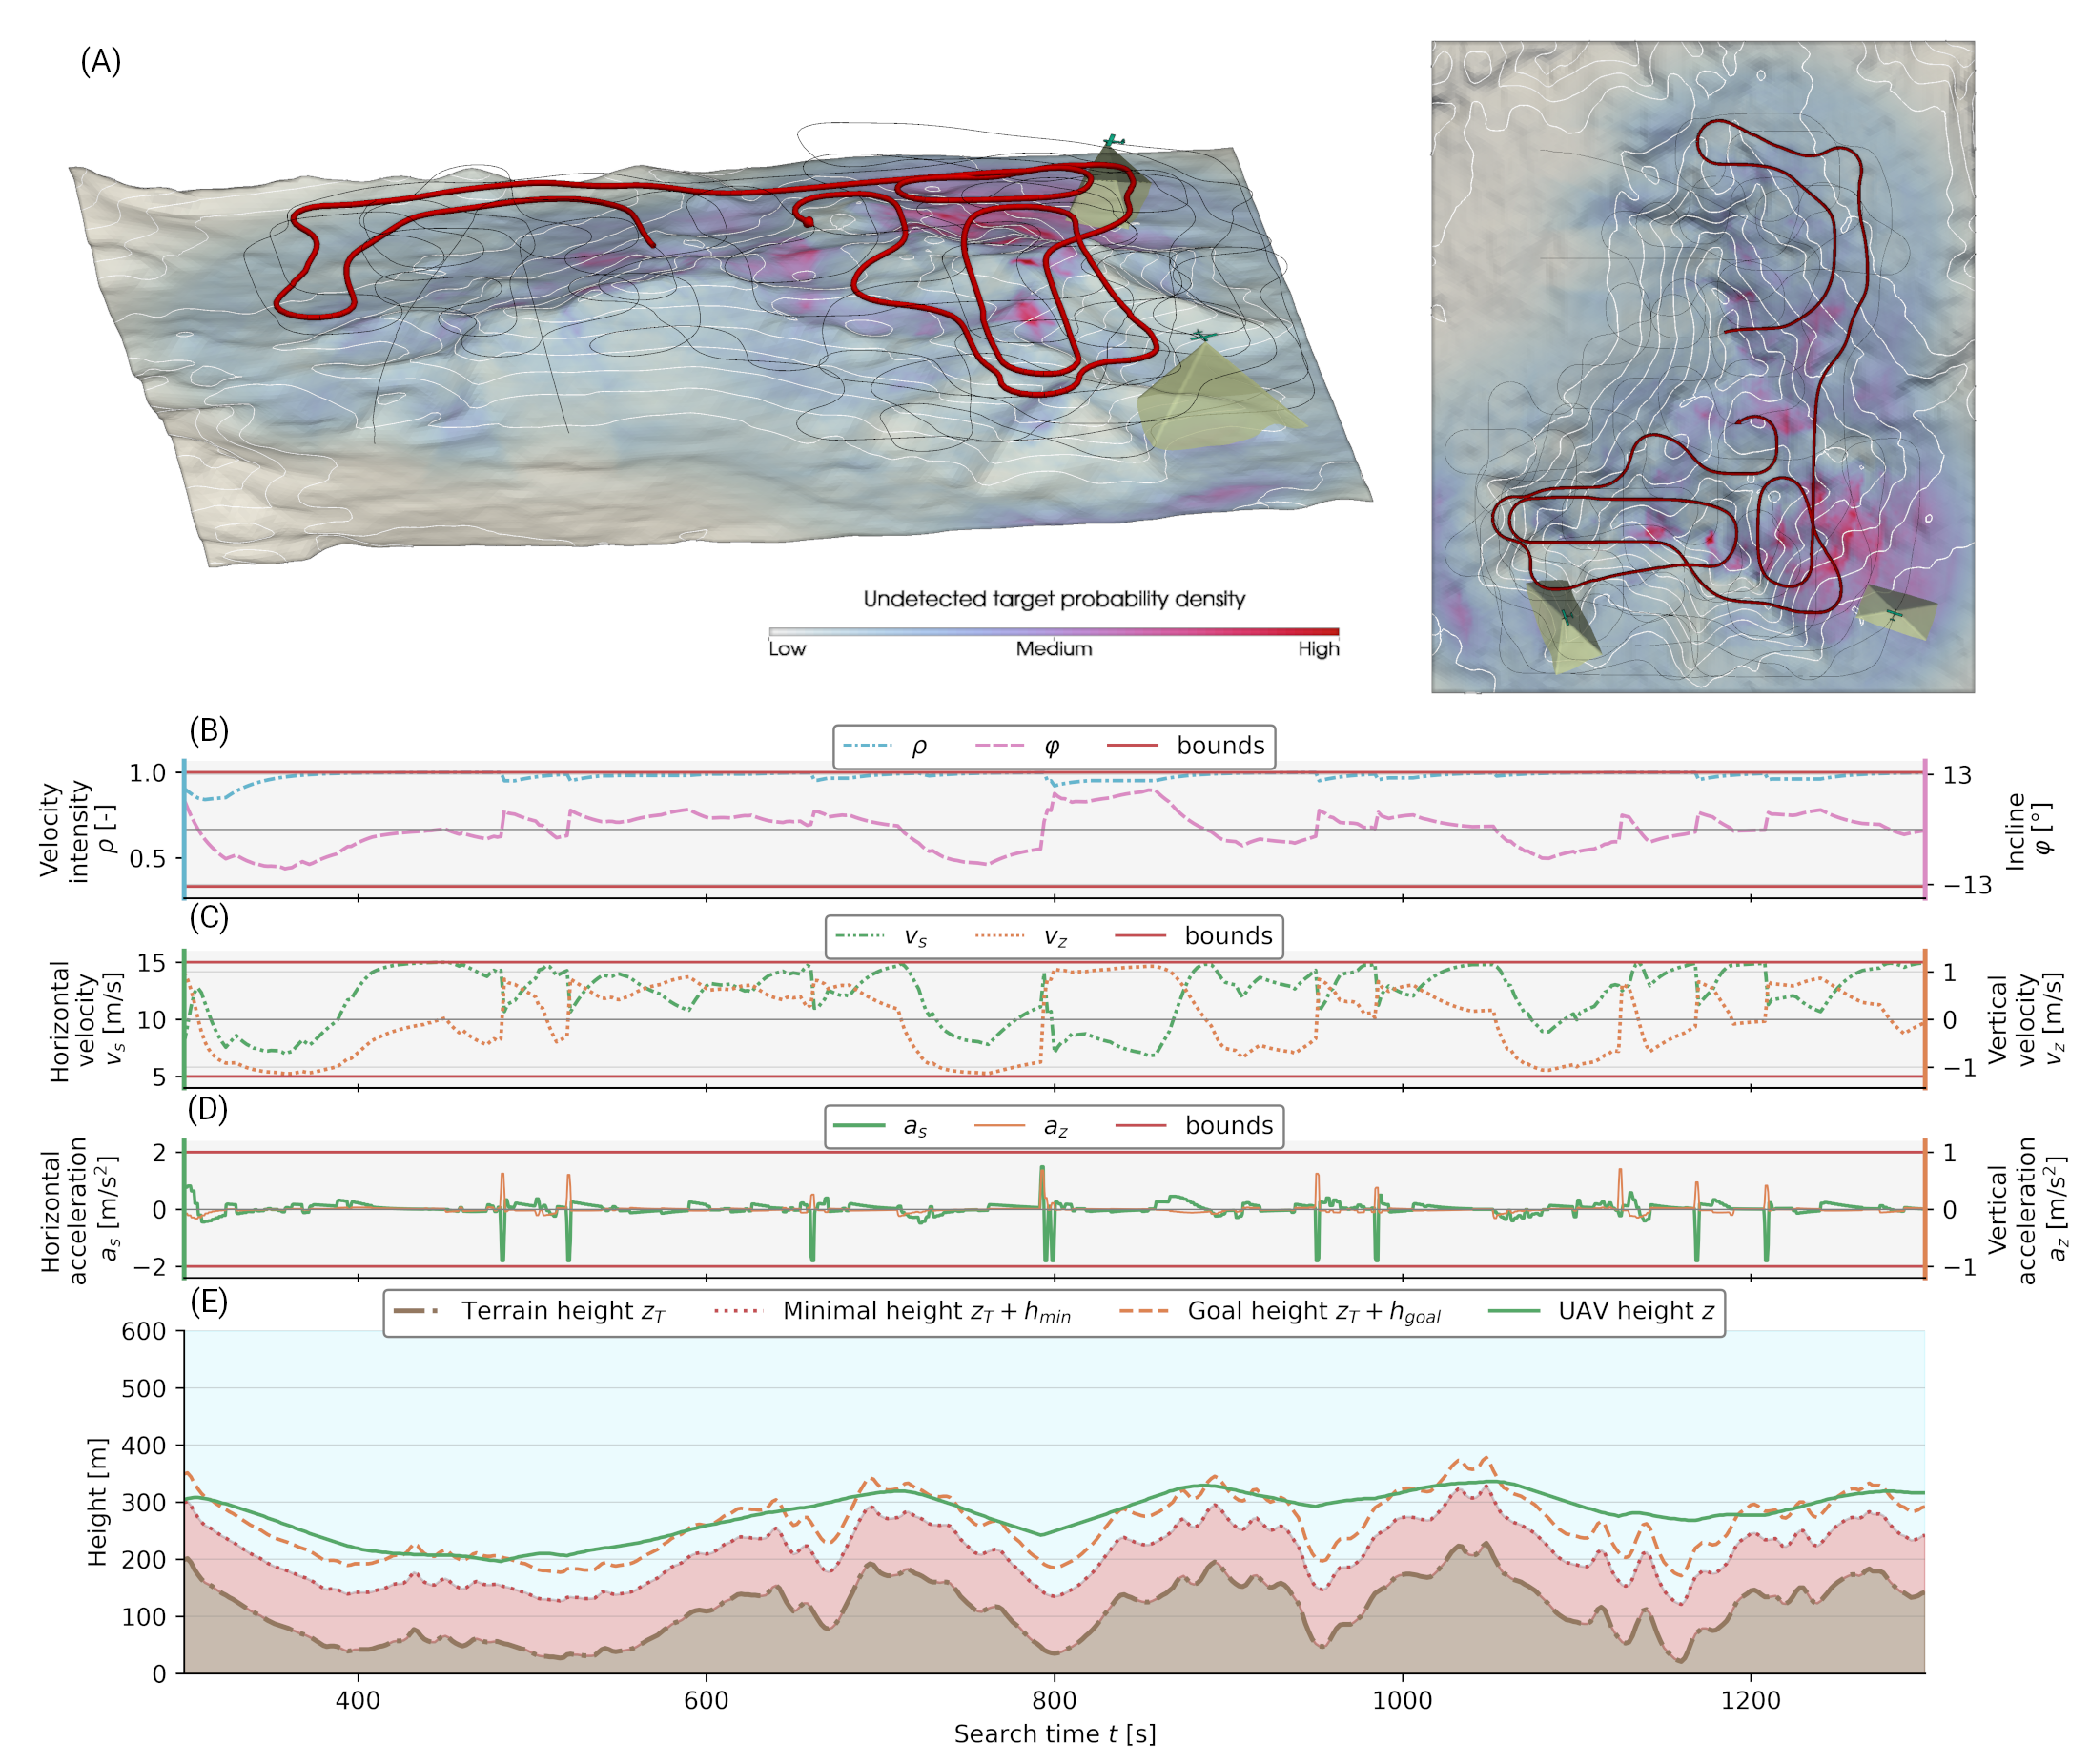Click the 'Search time t [s]' axis label
This screenshot has width=2090, height=1764.
[1054, 1735]
